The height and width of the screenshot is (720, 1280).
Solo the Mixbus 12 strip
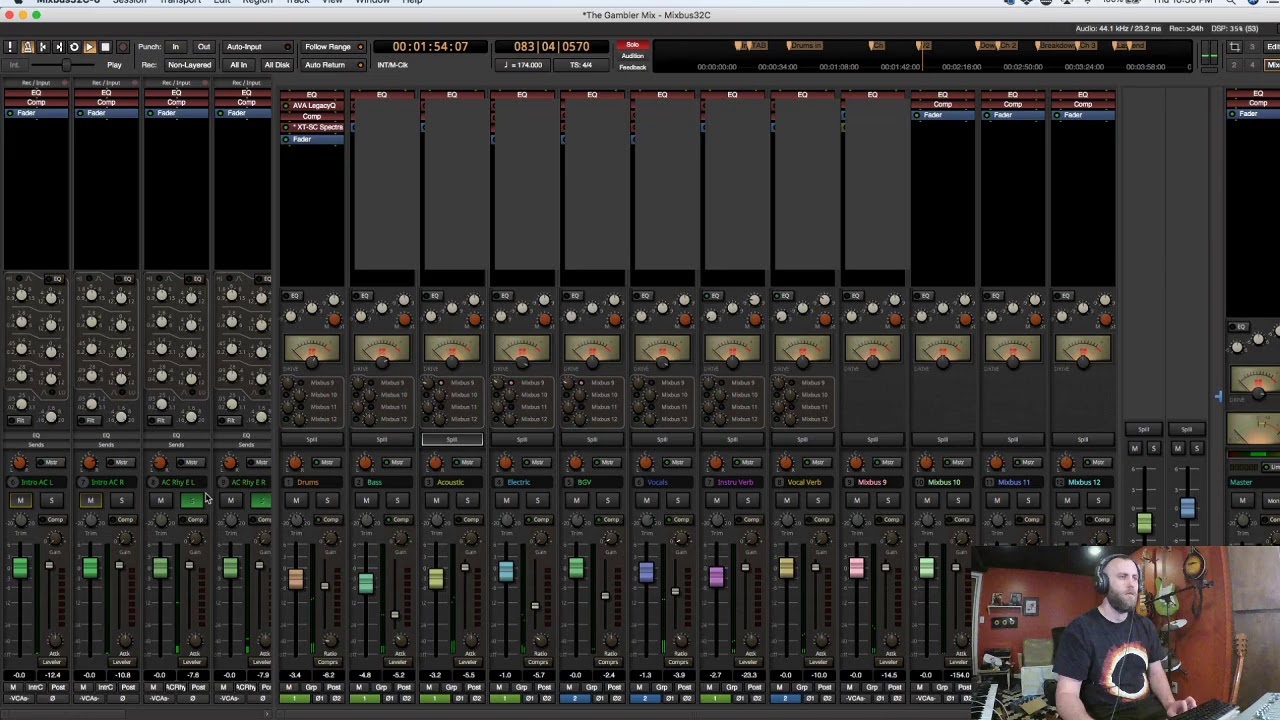click(x=1097, y=501)
